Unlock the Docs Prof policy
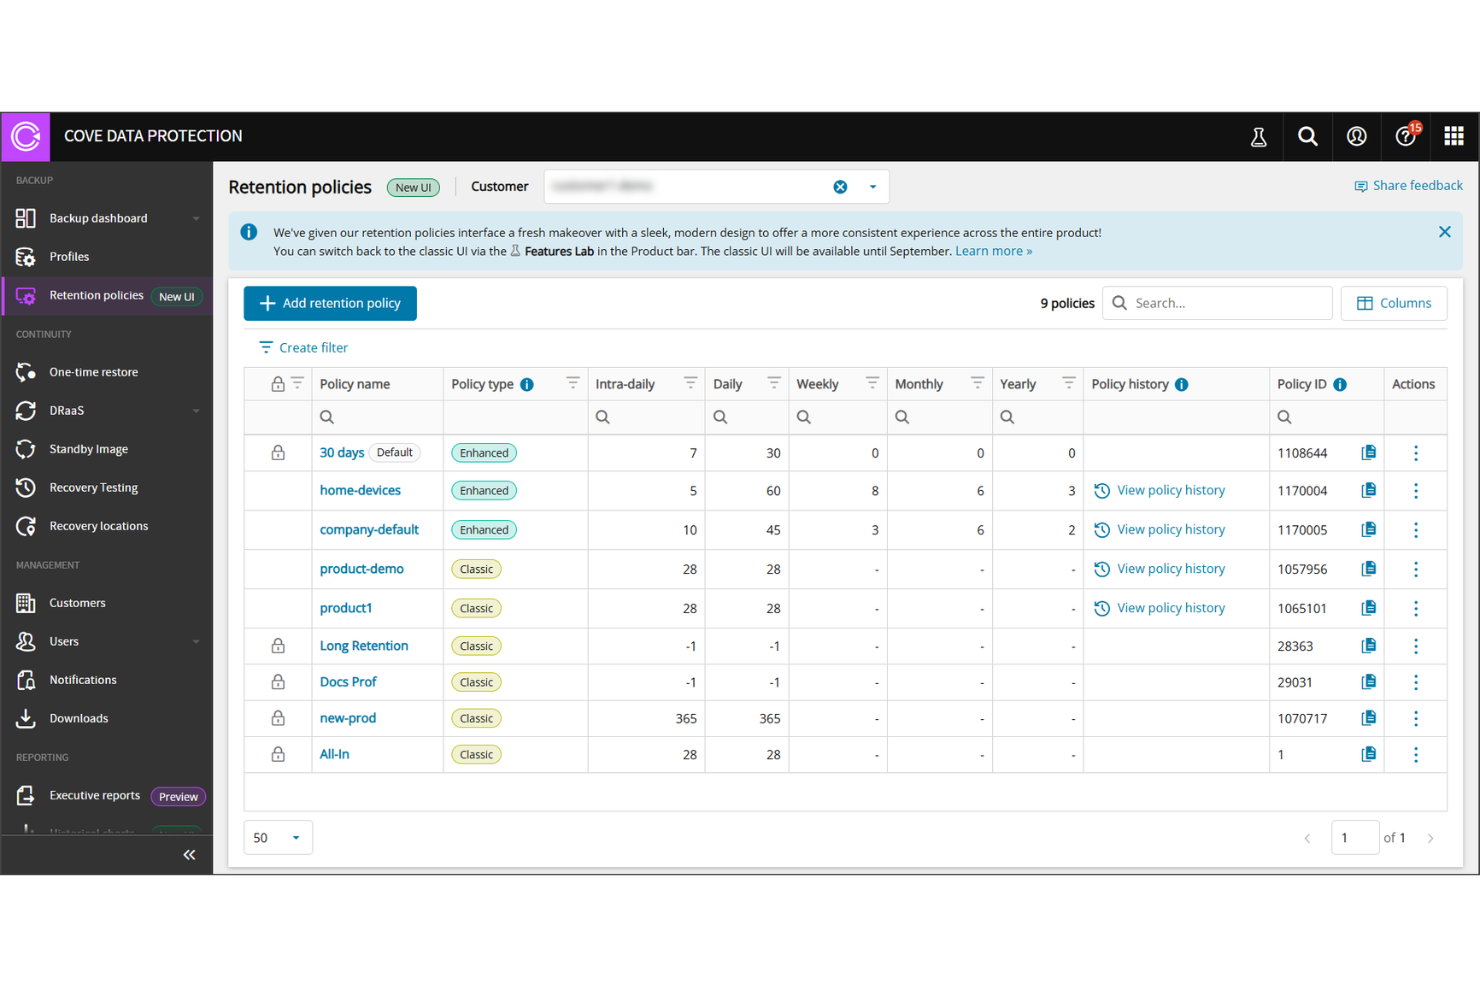 [277, 682]
